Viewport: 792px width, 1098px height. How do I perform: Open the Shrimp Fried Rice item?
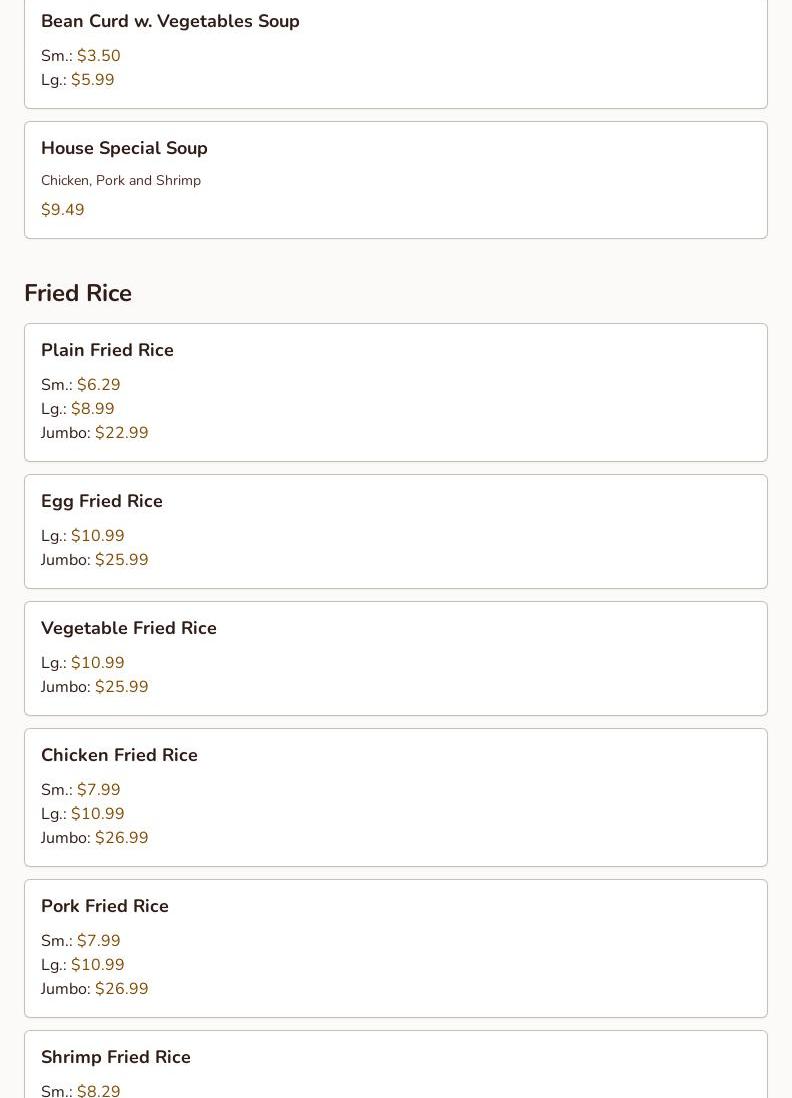116,1057
